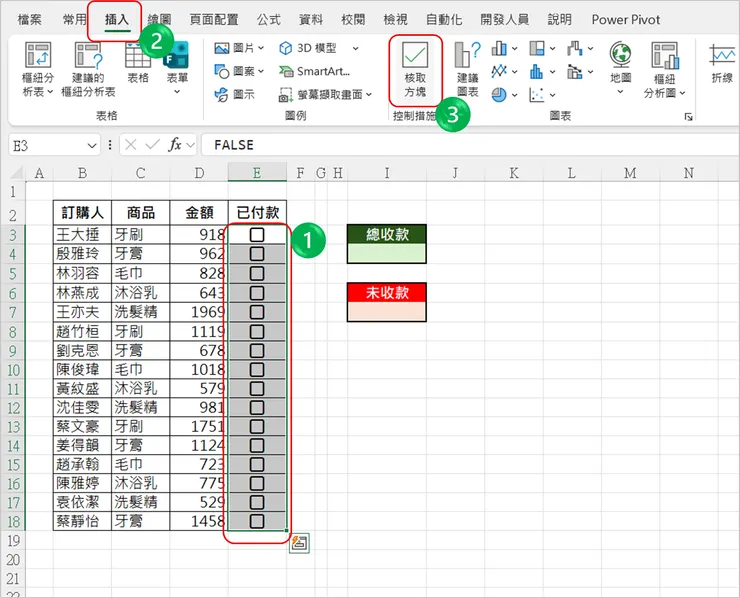
Task: Expand the pie chart dropdown arrow
Action: pos(514,95)
